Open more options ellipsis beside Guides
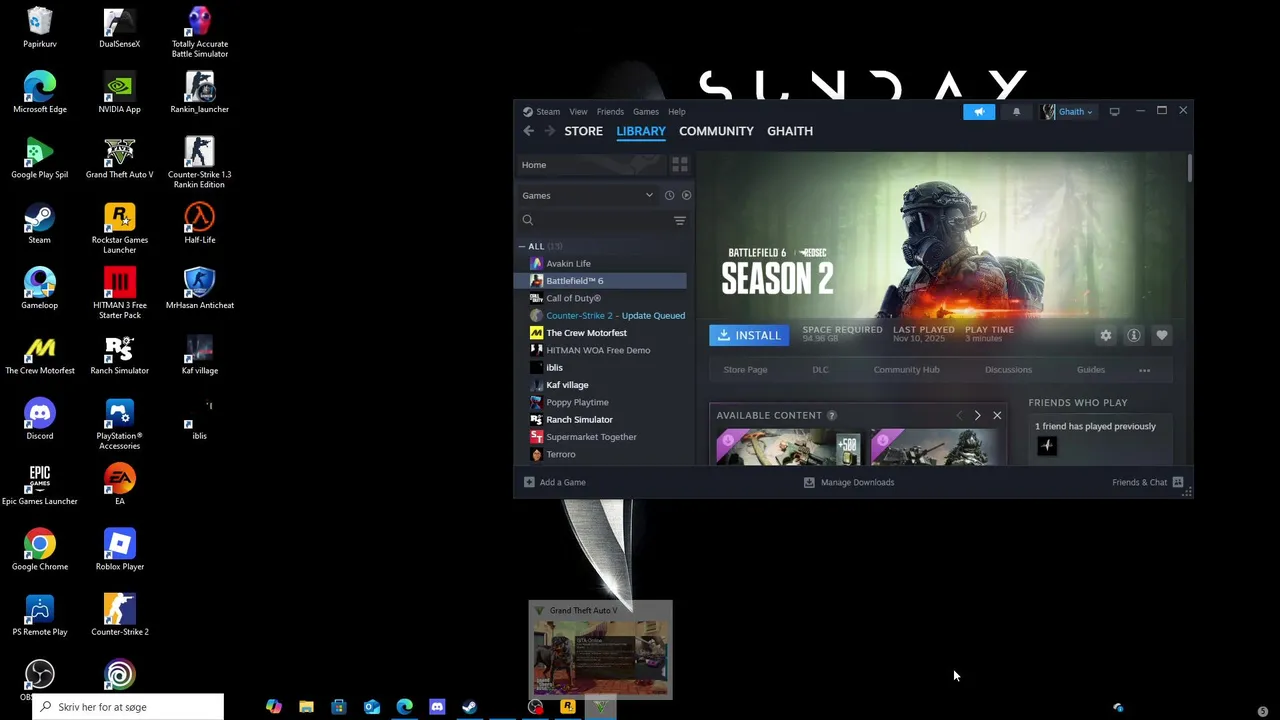Image resolution: width=1280 pixels, height=720 pixels. (1144, 370)
